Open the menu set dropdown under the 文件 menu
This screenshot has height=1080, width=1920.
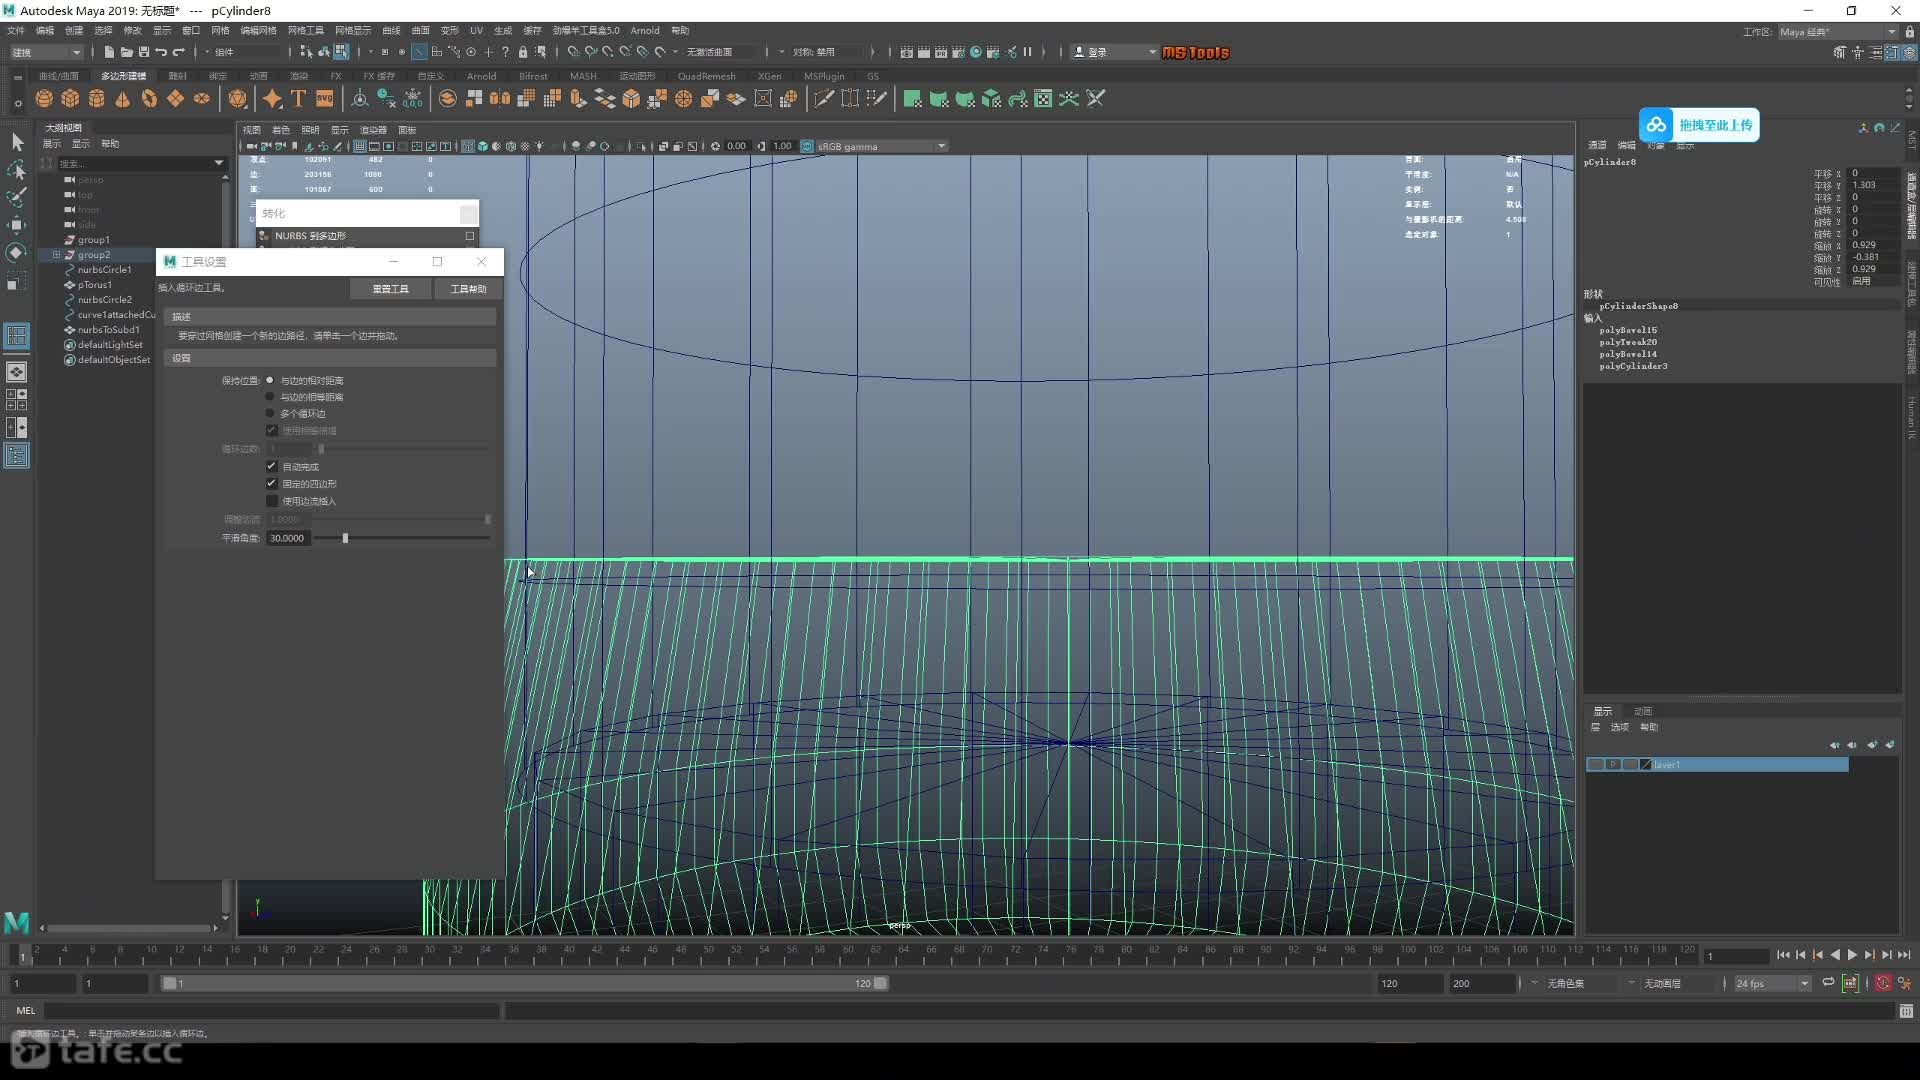click(x=46, y=52)
